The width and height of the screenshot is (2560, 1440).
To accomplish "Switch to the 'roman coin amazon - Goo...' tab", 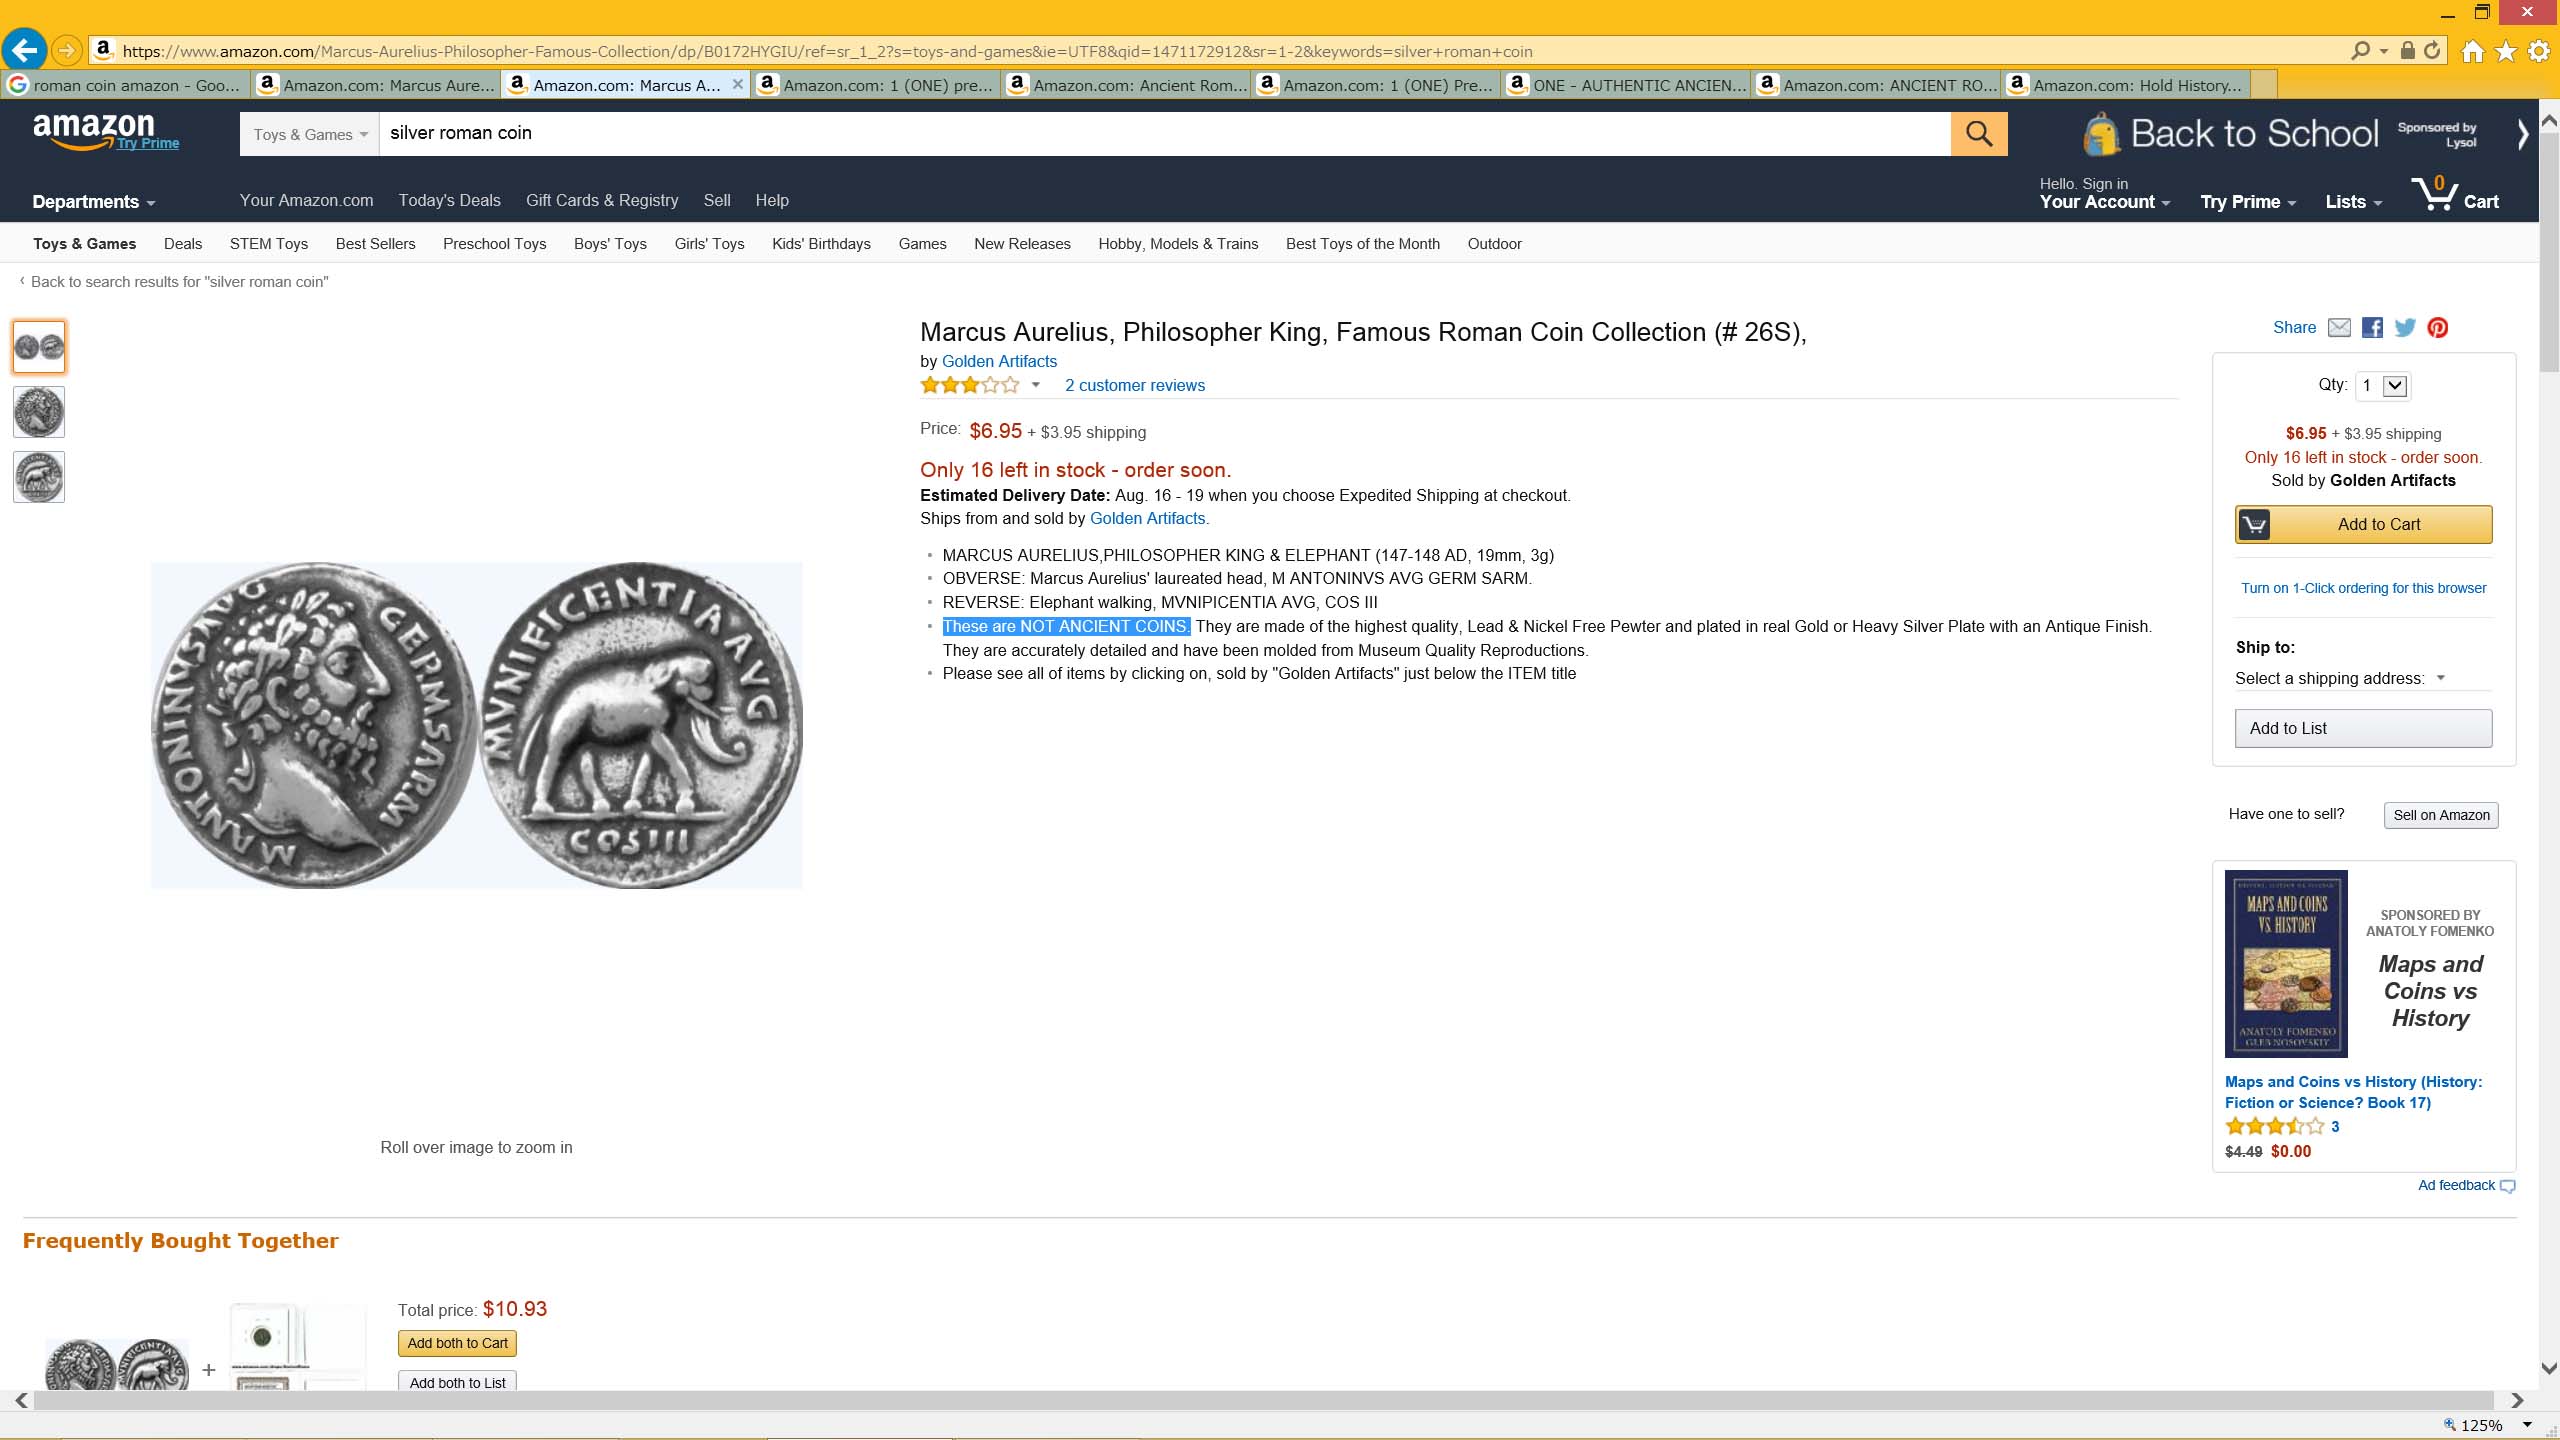I will click(x=124, y=85).
